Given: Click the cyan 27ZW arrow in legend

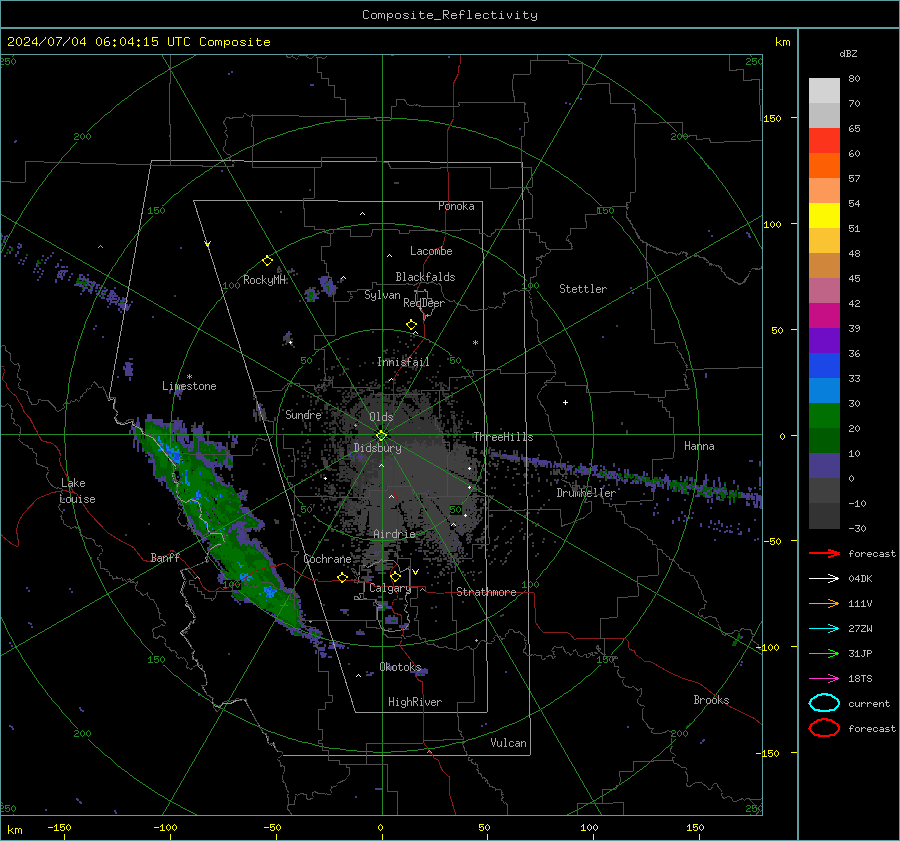Looking at the screenshot, I should [824, 629].
